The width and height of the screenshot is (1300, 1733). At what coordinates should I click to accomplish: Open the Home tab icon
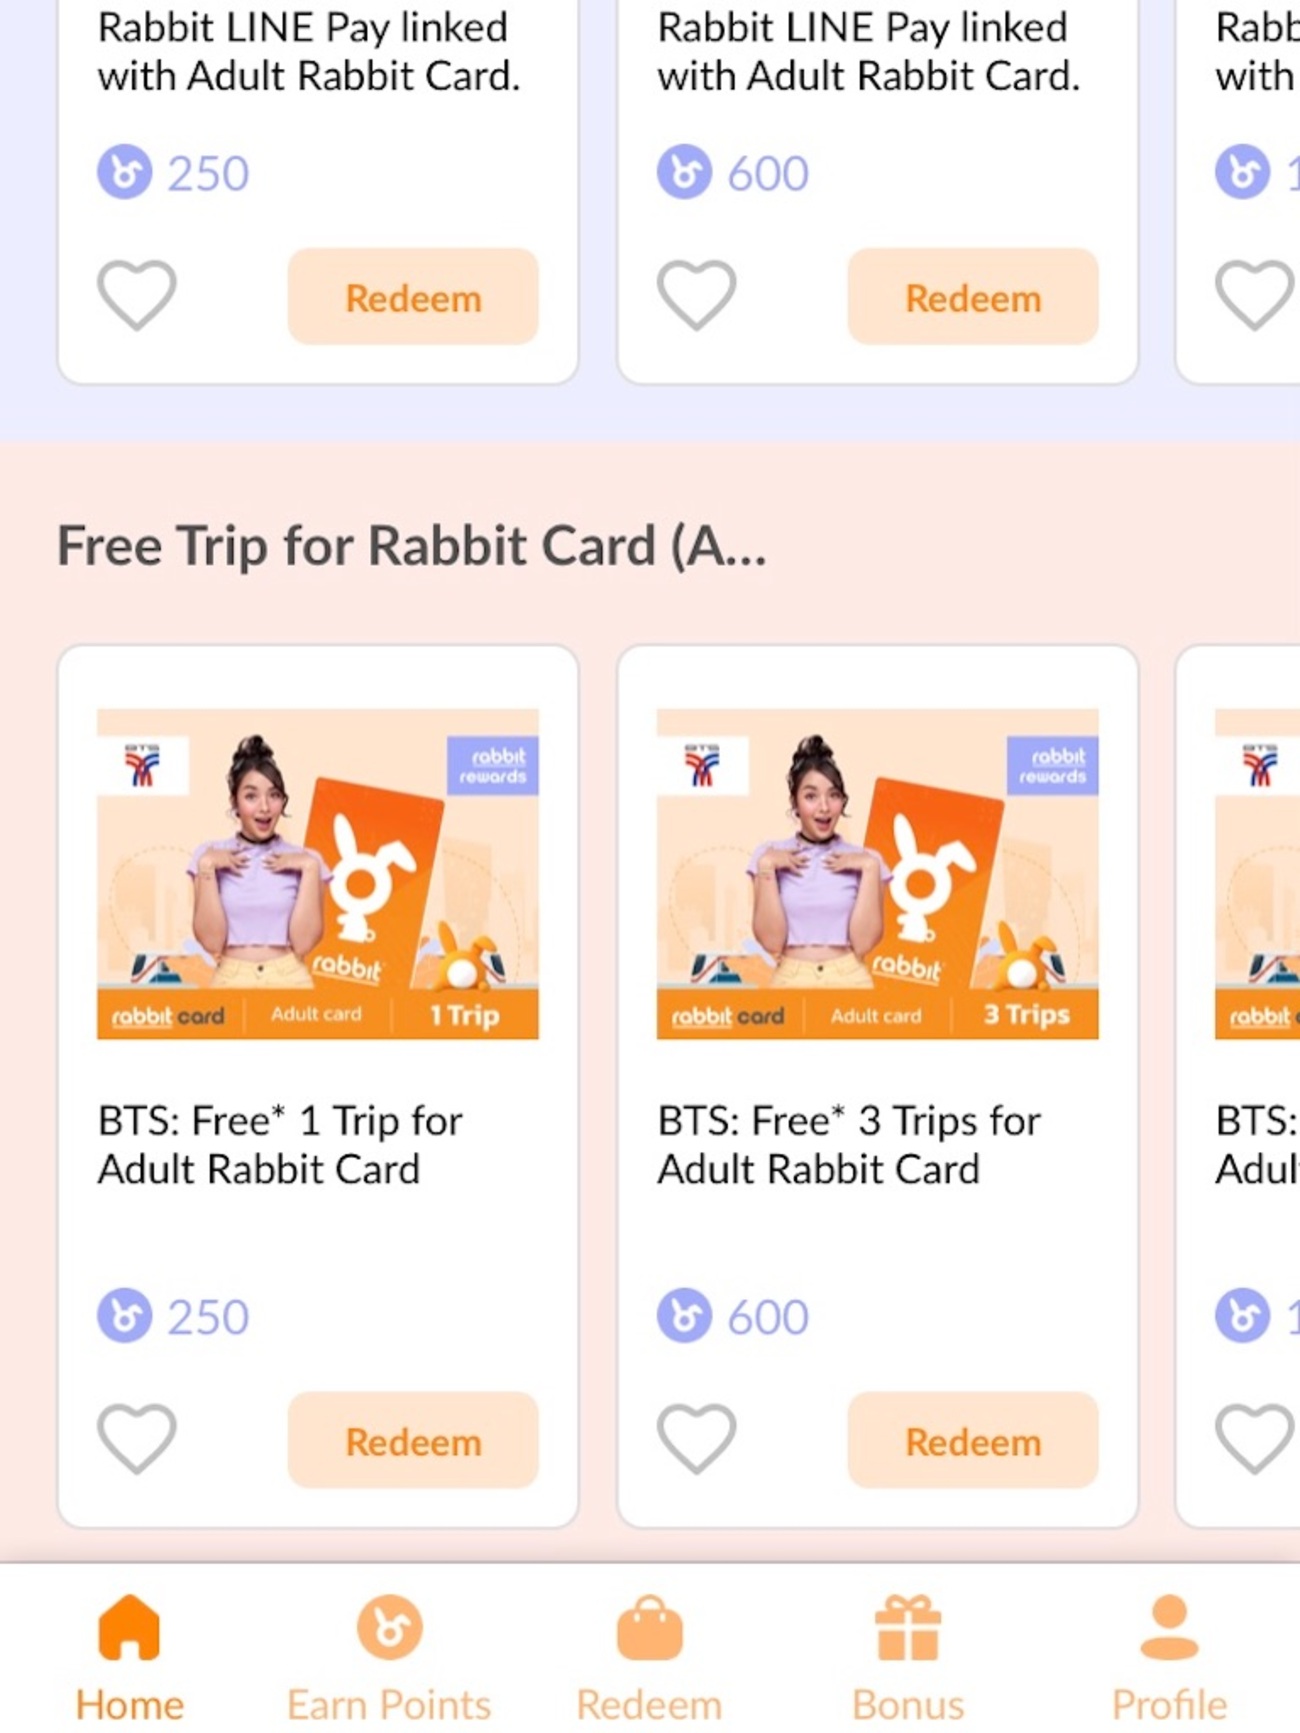pyautogui.click(x=129, y=1627)
